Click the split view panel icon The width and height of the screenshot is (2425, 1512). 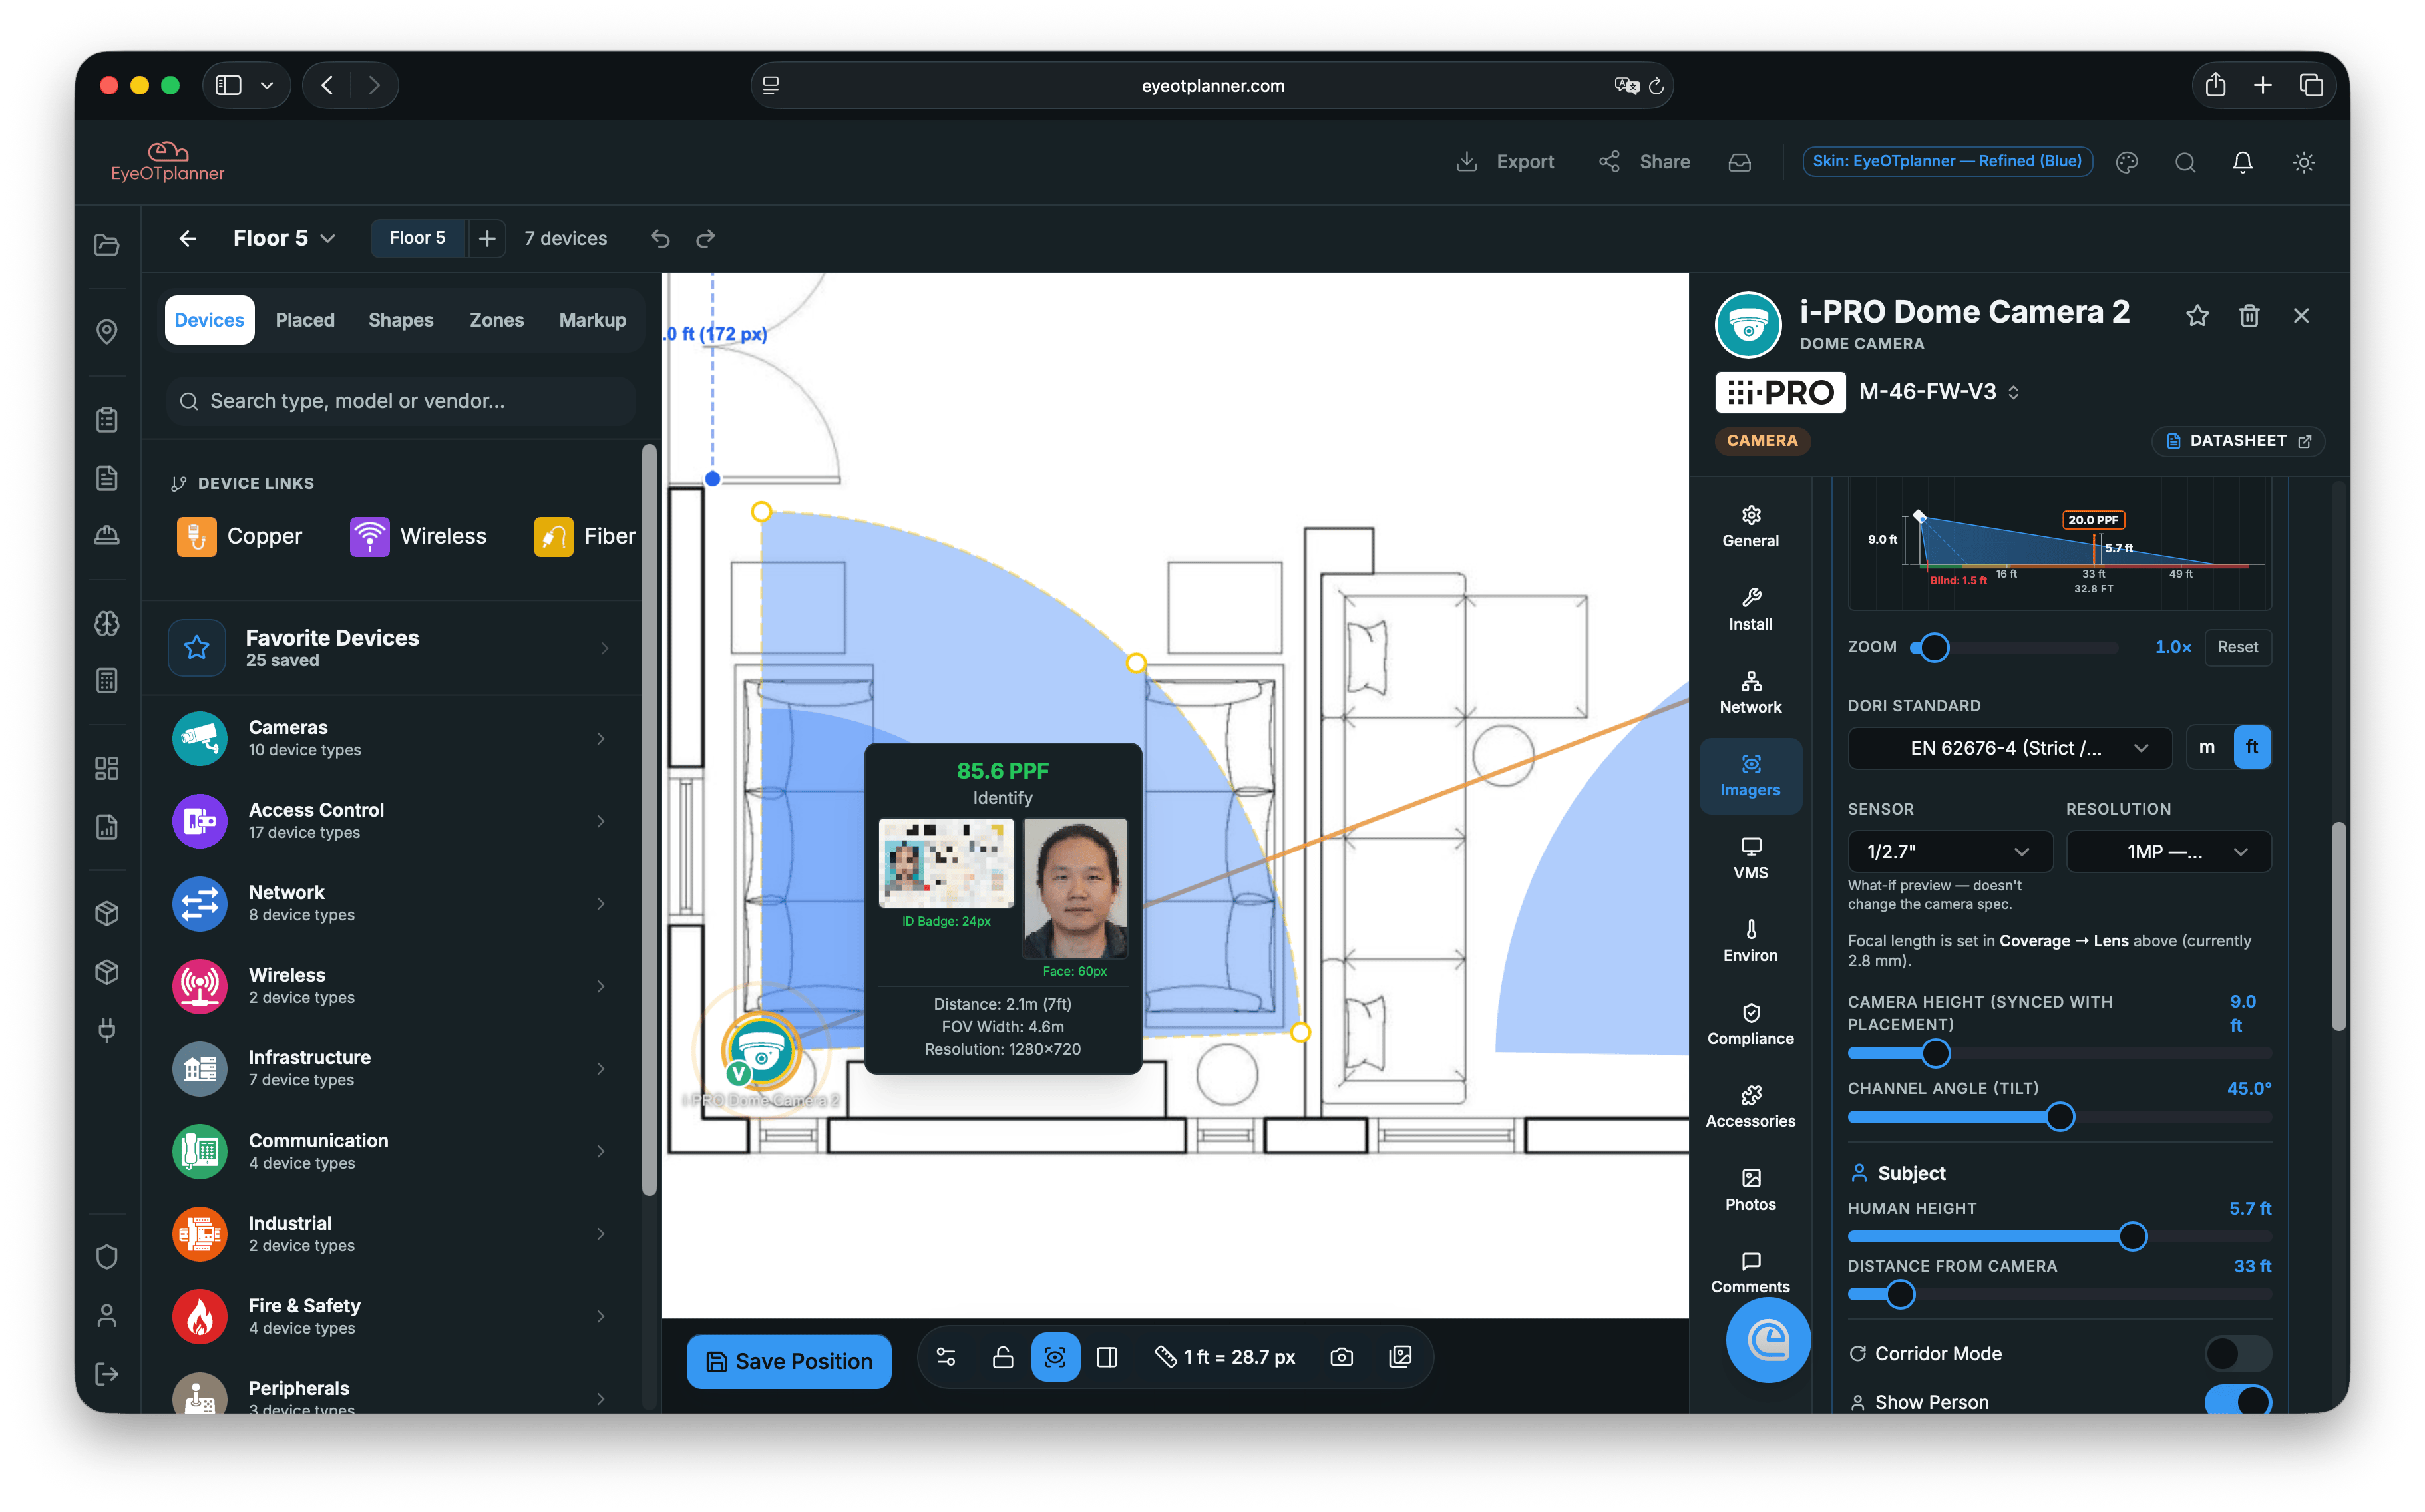coord(1107,1357)
